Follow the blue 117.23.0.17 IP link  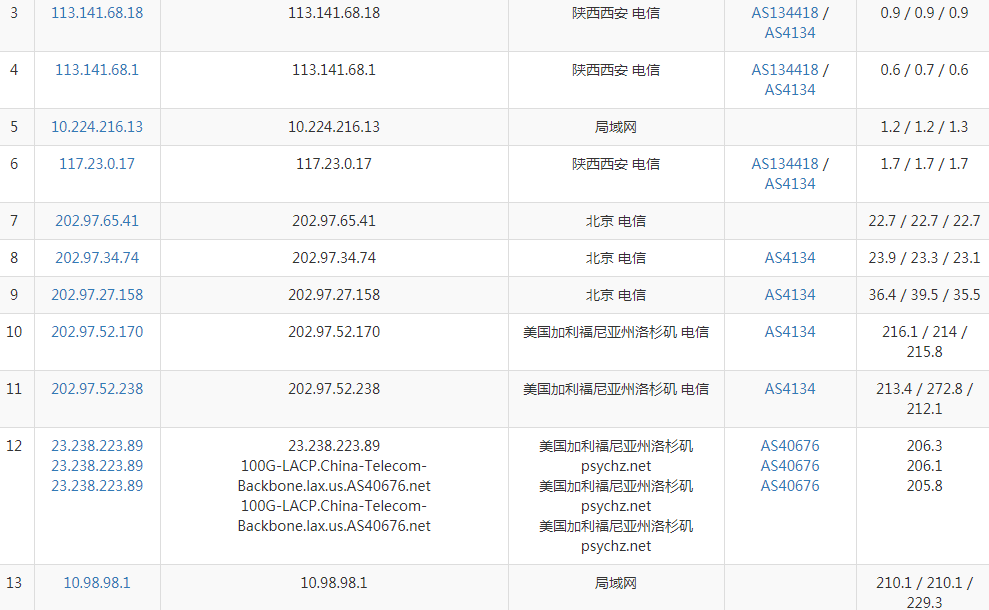click(x=97, y=164)
